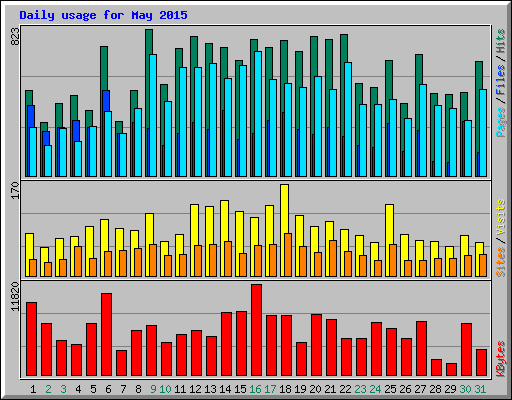The height and width of the screenshot is (400, 512).
Task: Click the red KBytes bar for day 1
Action: tap(31, 339)
